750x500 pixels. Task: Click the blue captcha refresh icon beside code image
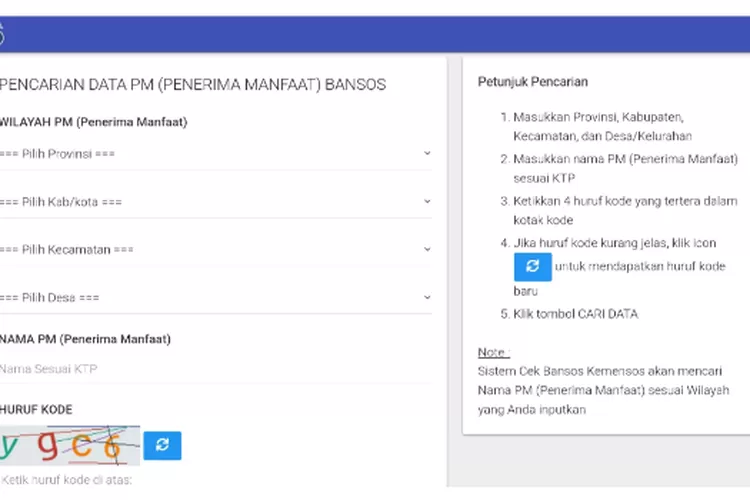(x=162, y=445)
